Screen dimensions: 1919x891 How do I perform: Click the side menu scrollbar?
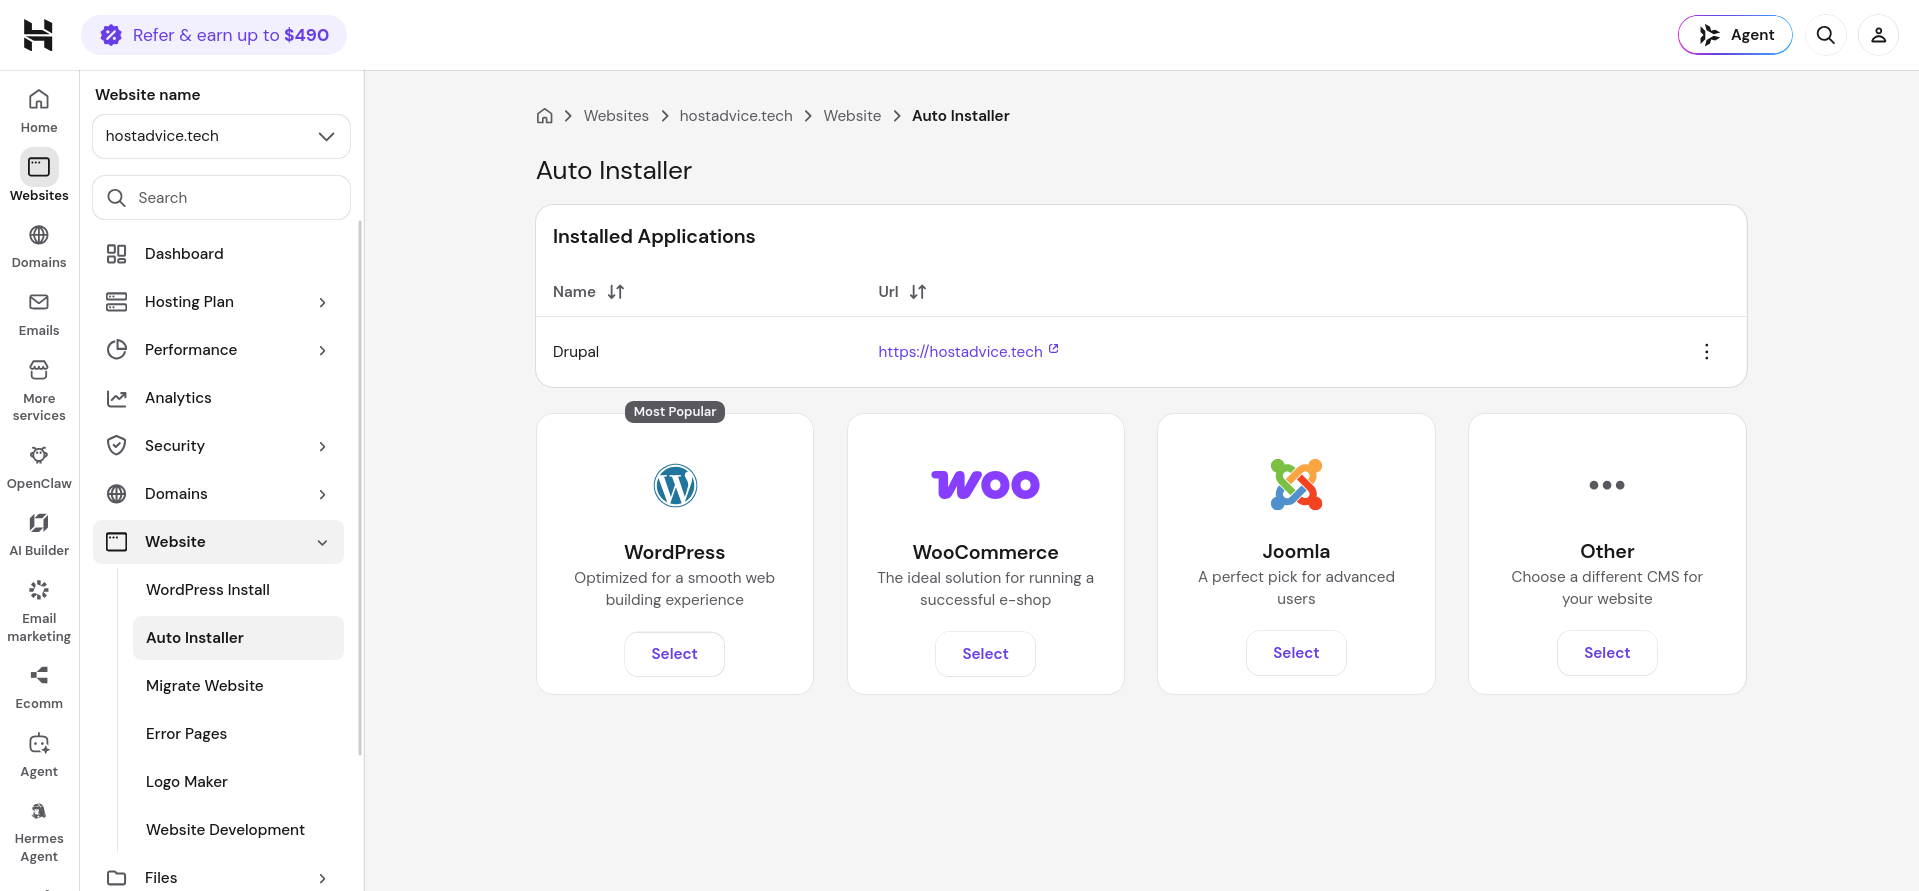tap(360, 488)
